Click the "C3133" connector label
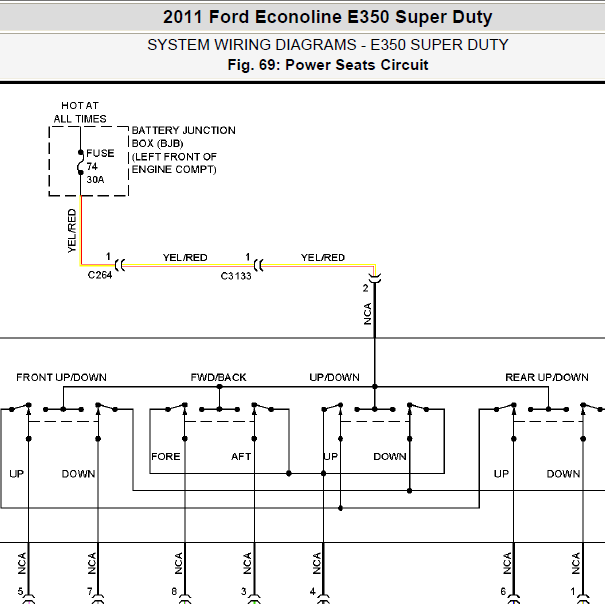 pos(236,276)
